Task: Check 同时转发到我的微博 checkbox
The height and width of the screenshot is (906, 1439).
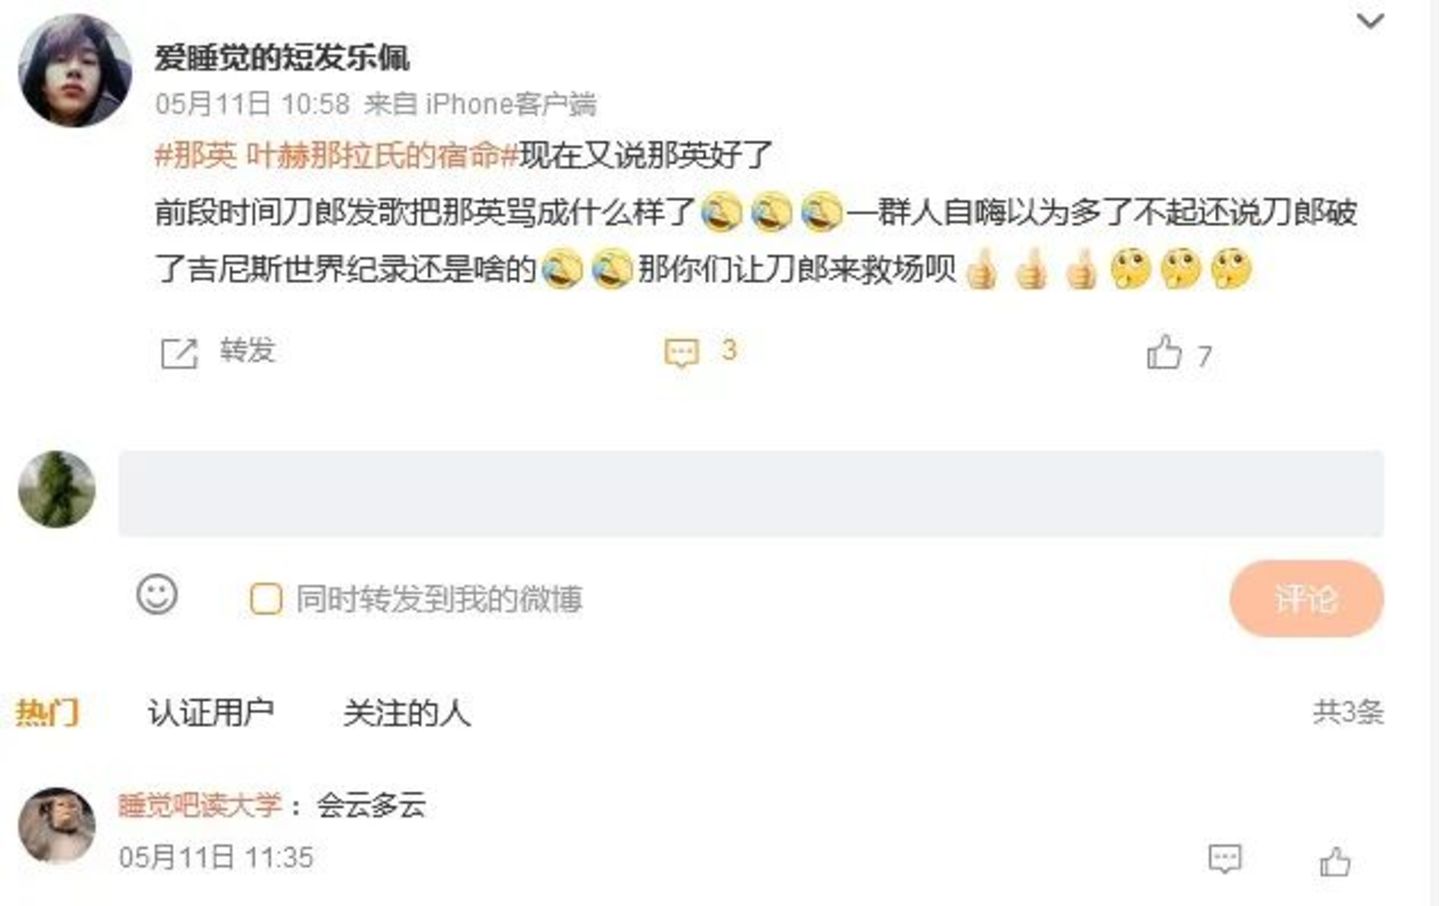Action: 265,599
